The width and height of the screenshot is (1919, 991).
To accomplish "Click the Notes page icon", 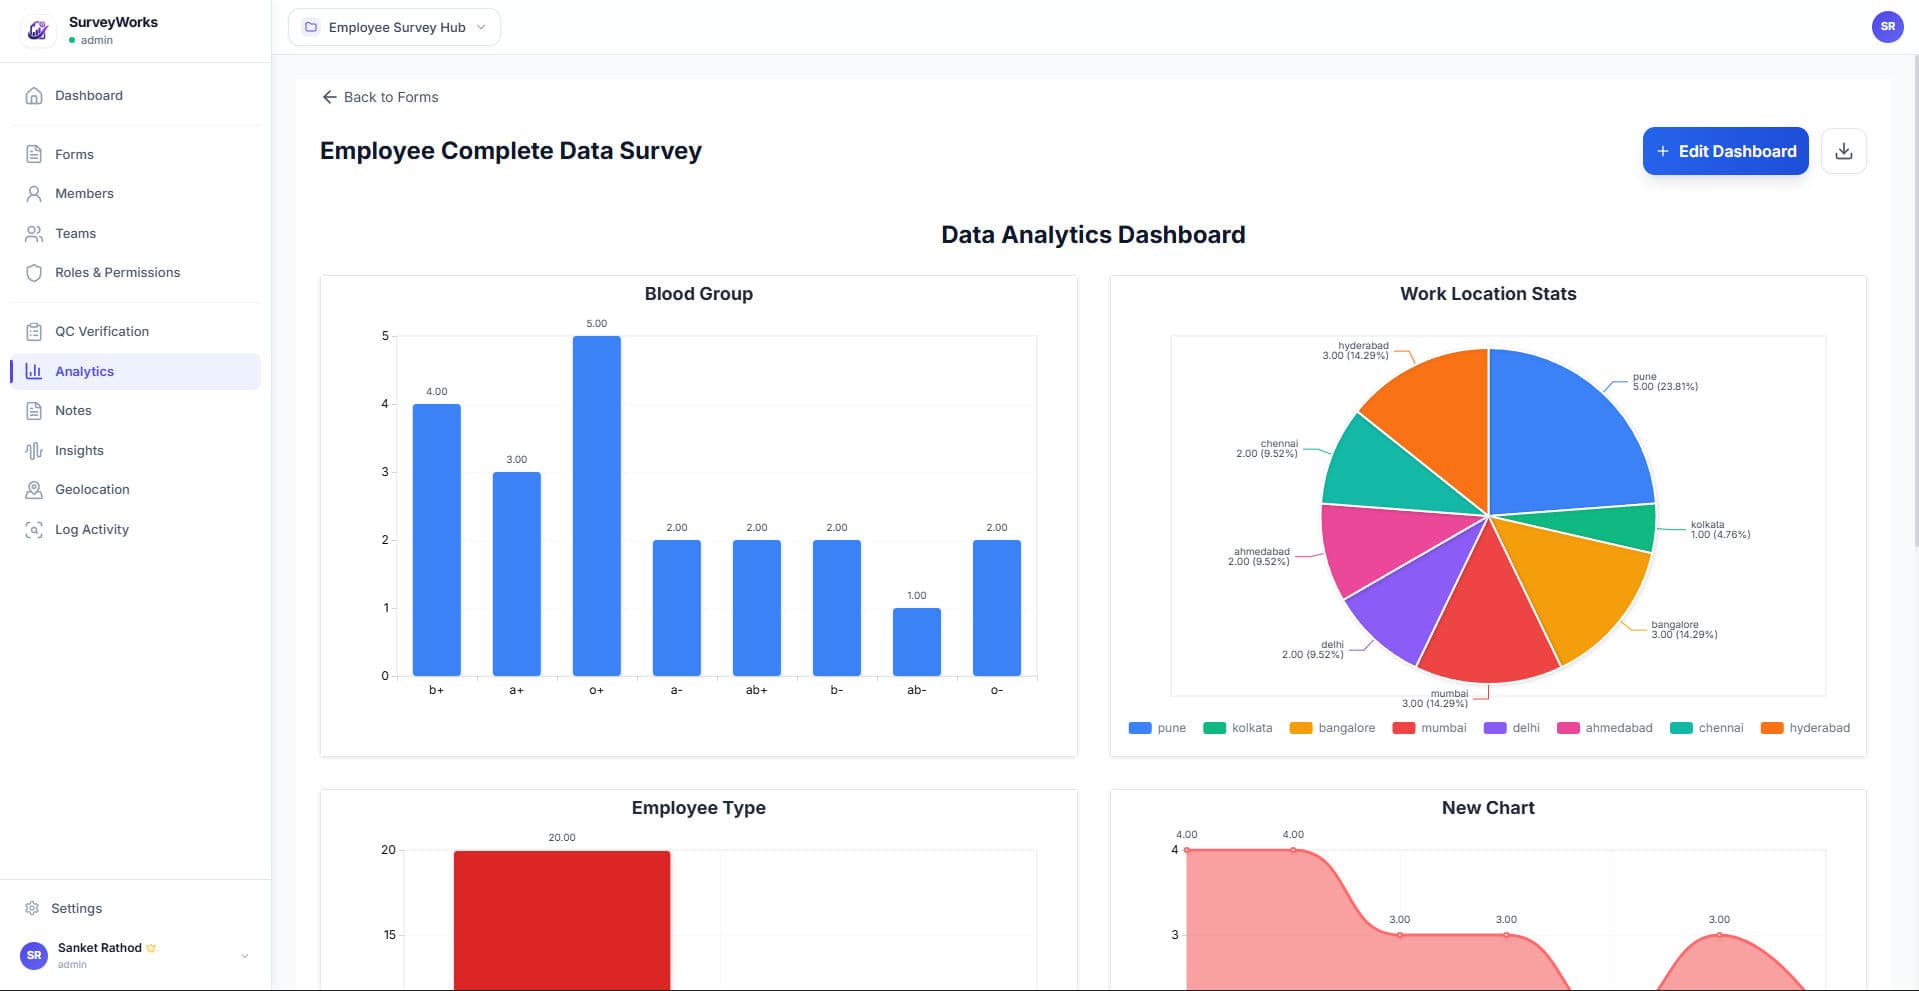I will (34, 411).
